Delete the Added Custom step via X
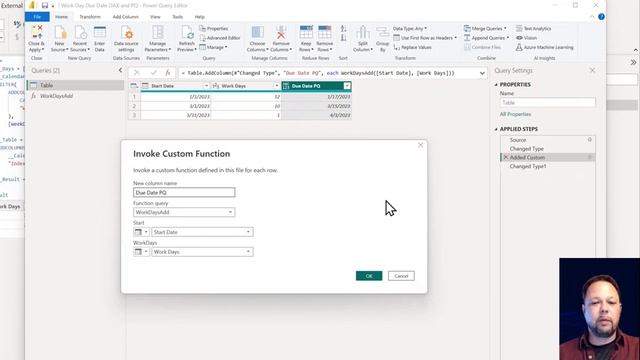640x360 pixels. pos(506,158)
